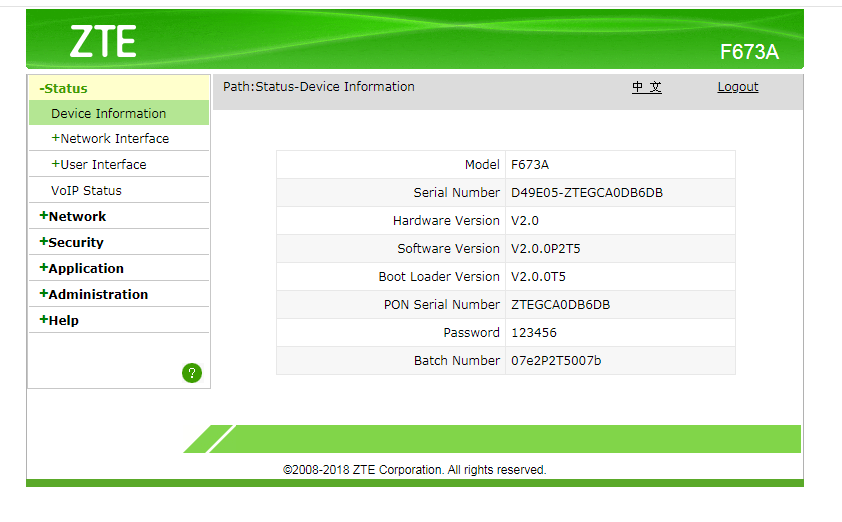Click the Batch Number value 07e2P2T5007b
The image size is (842, 522).
click(556, 360)
